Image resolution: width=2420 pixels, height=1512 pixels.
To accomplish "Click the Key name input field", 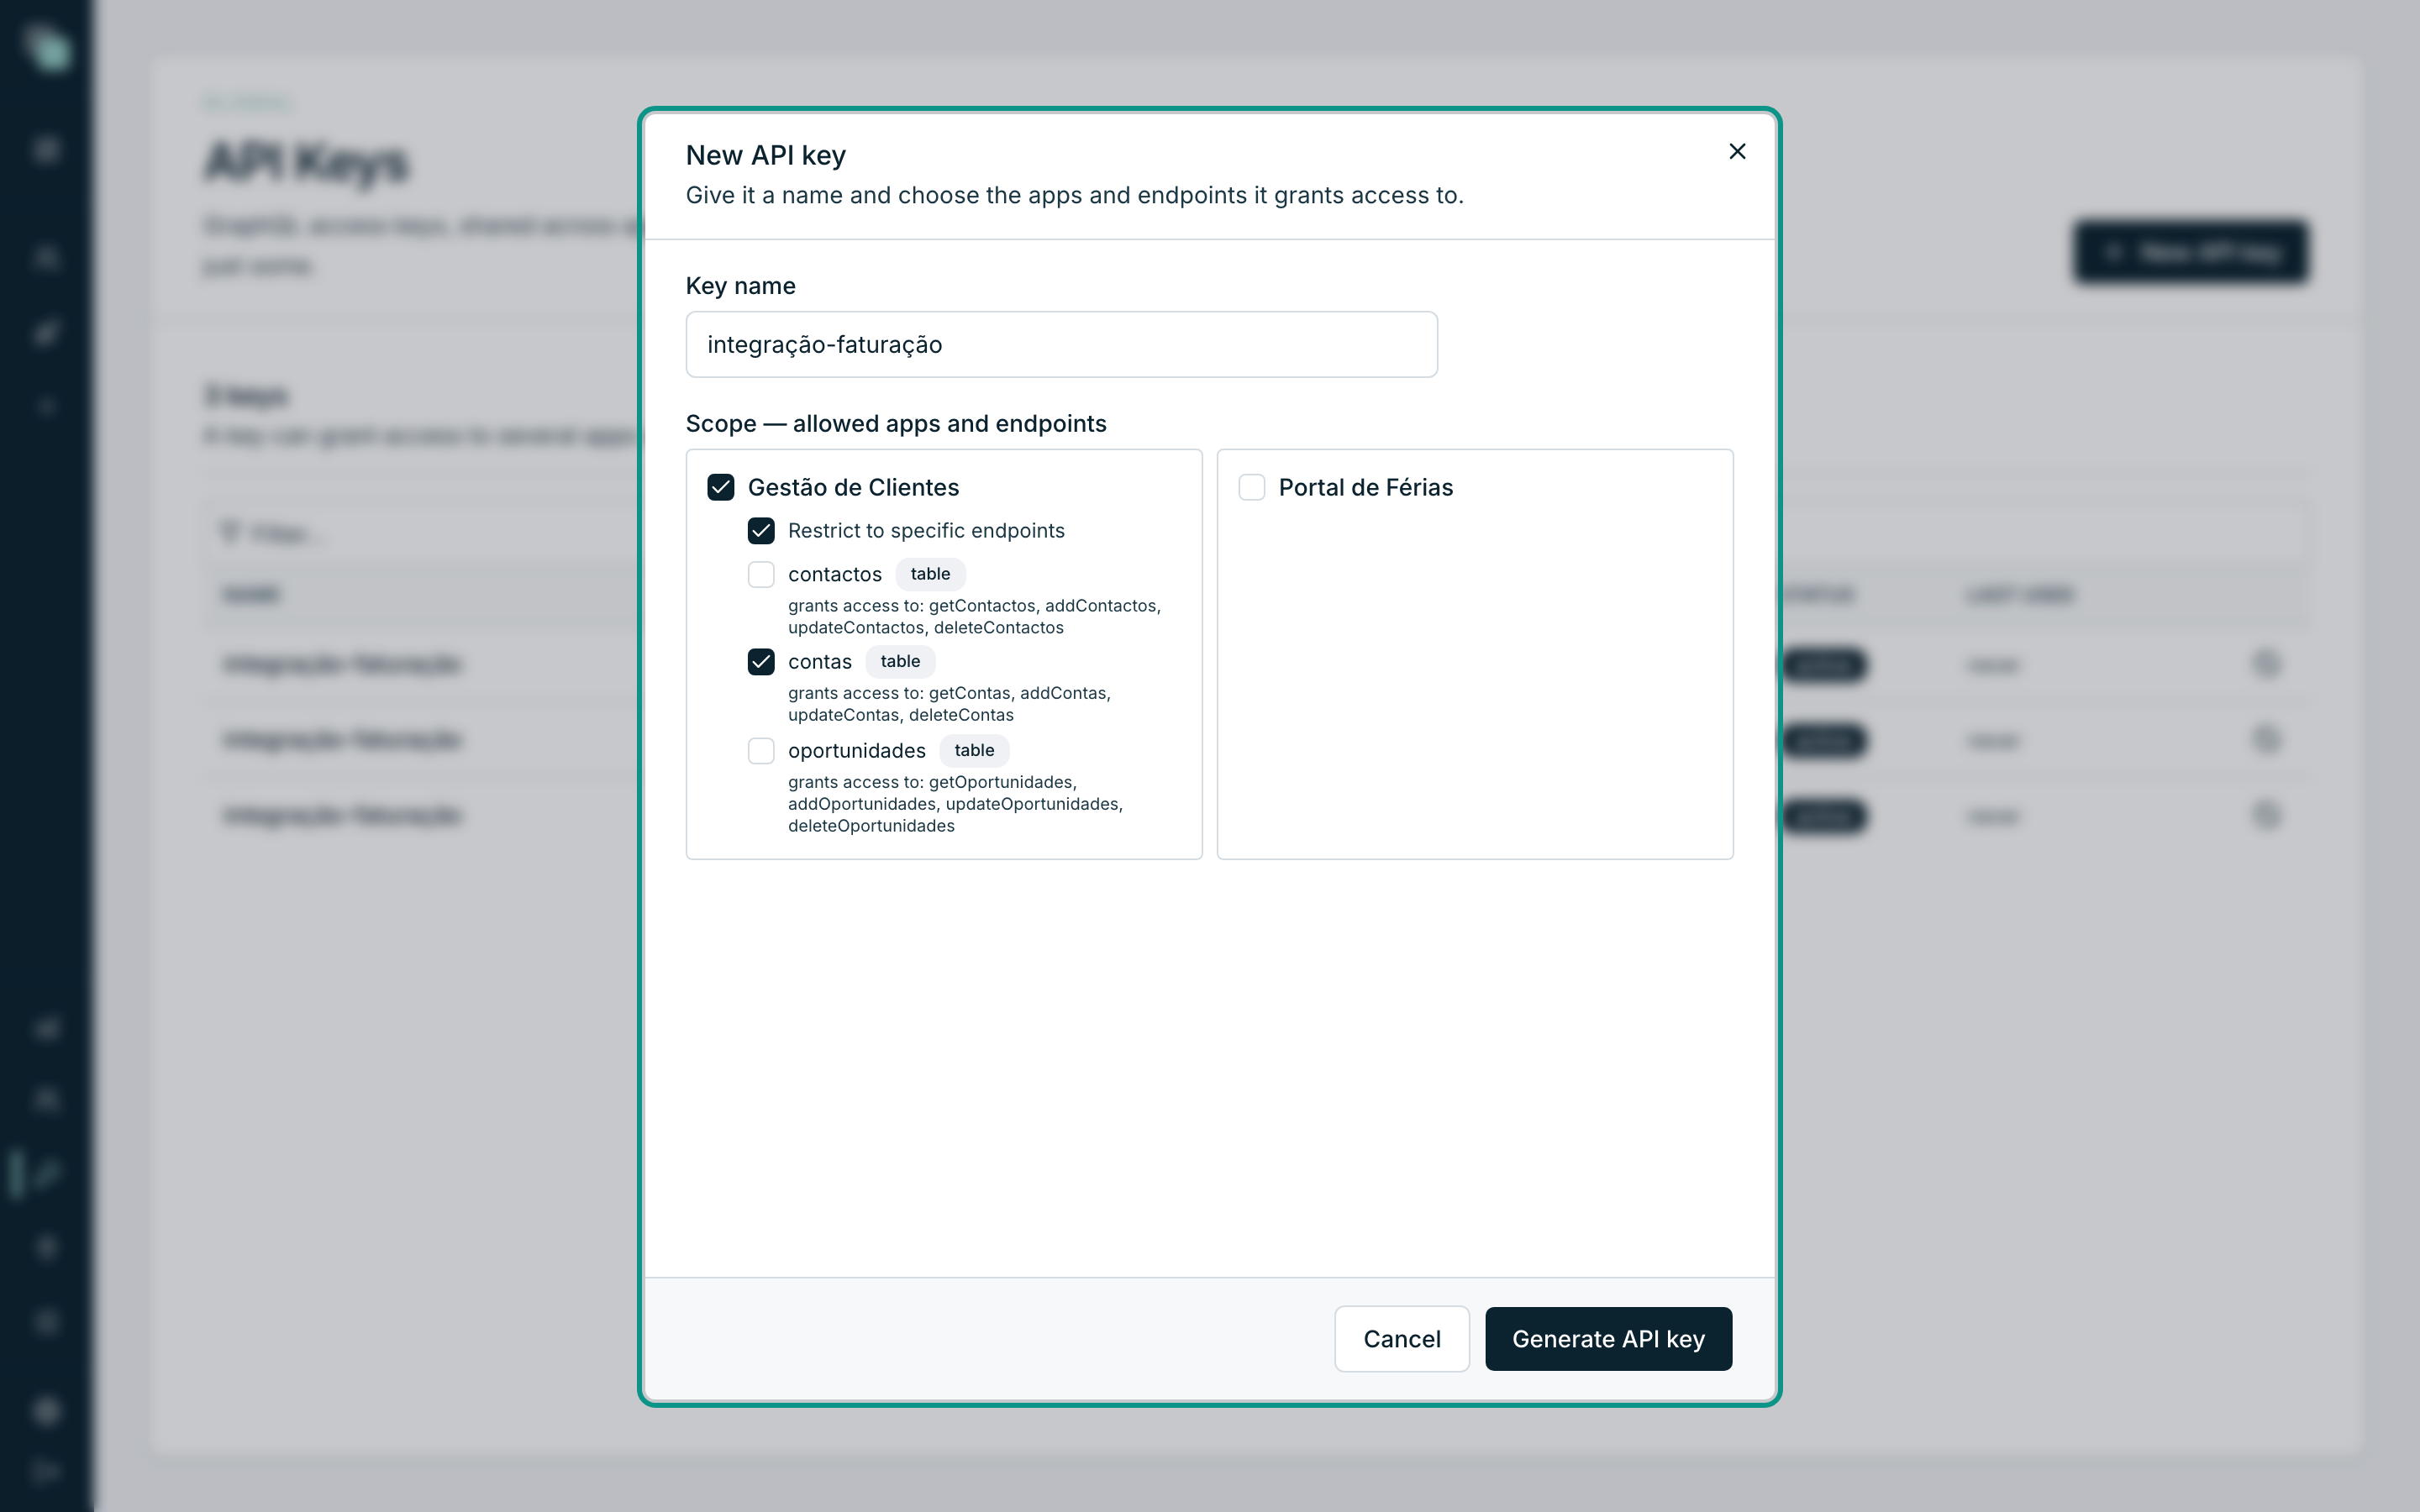I will tap(1061, 344).
